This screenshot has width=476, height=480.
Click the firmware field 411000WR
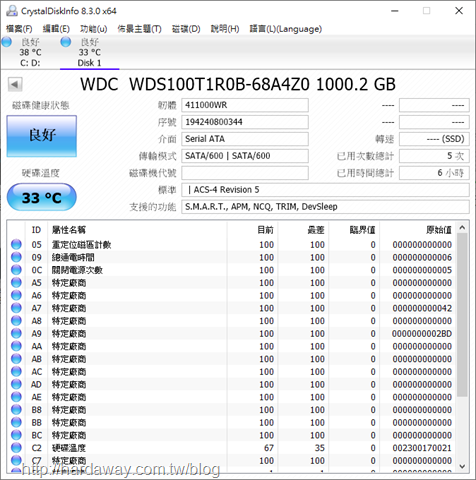click(245, 105)
